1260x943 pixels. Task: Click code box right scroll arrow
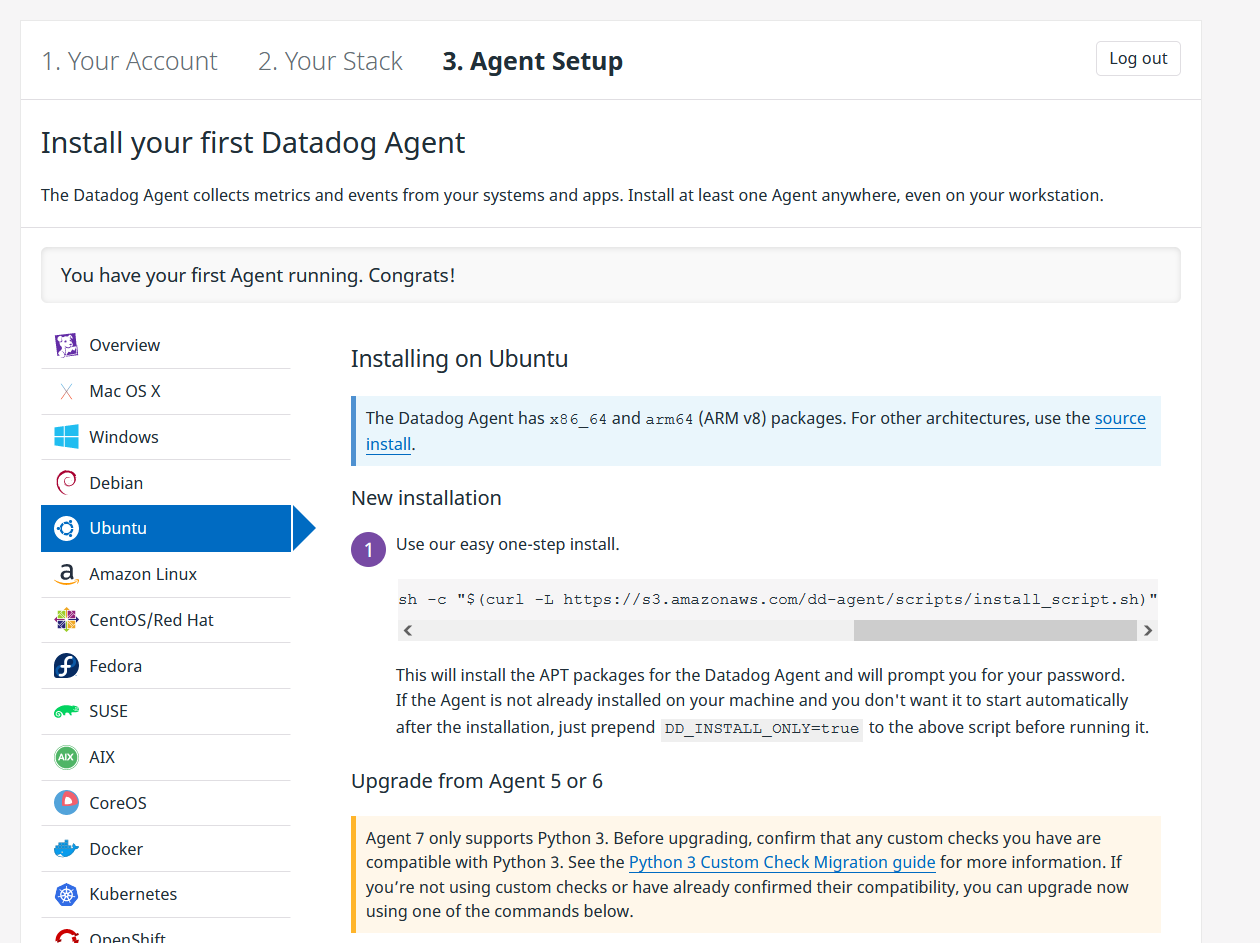(x=1148, y=630)
